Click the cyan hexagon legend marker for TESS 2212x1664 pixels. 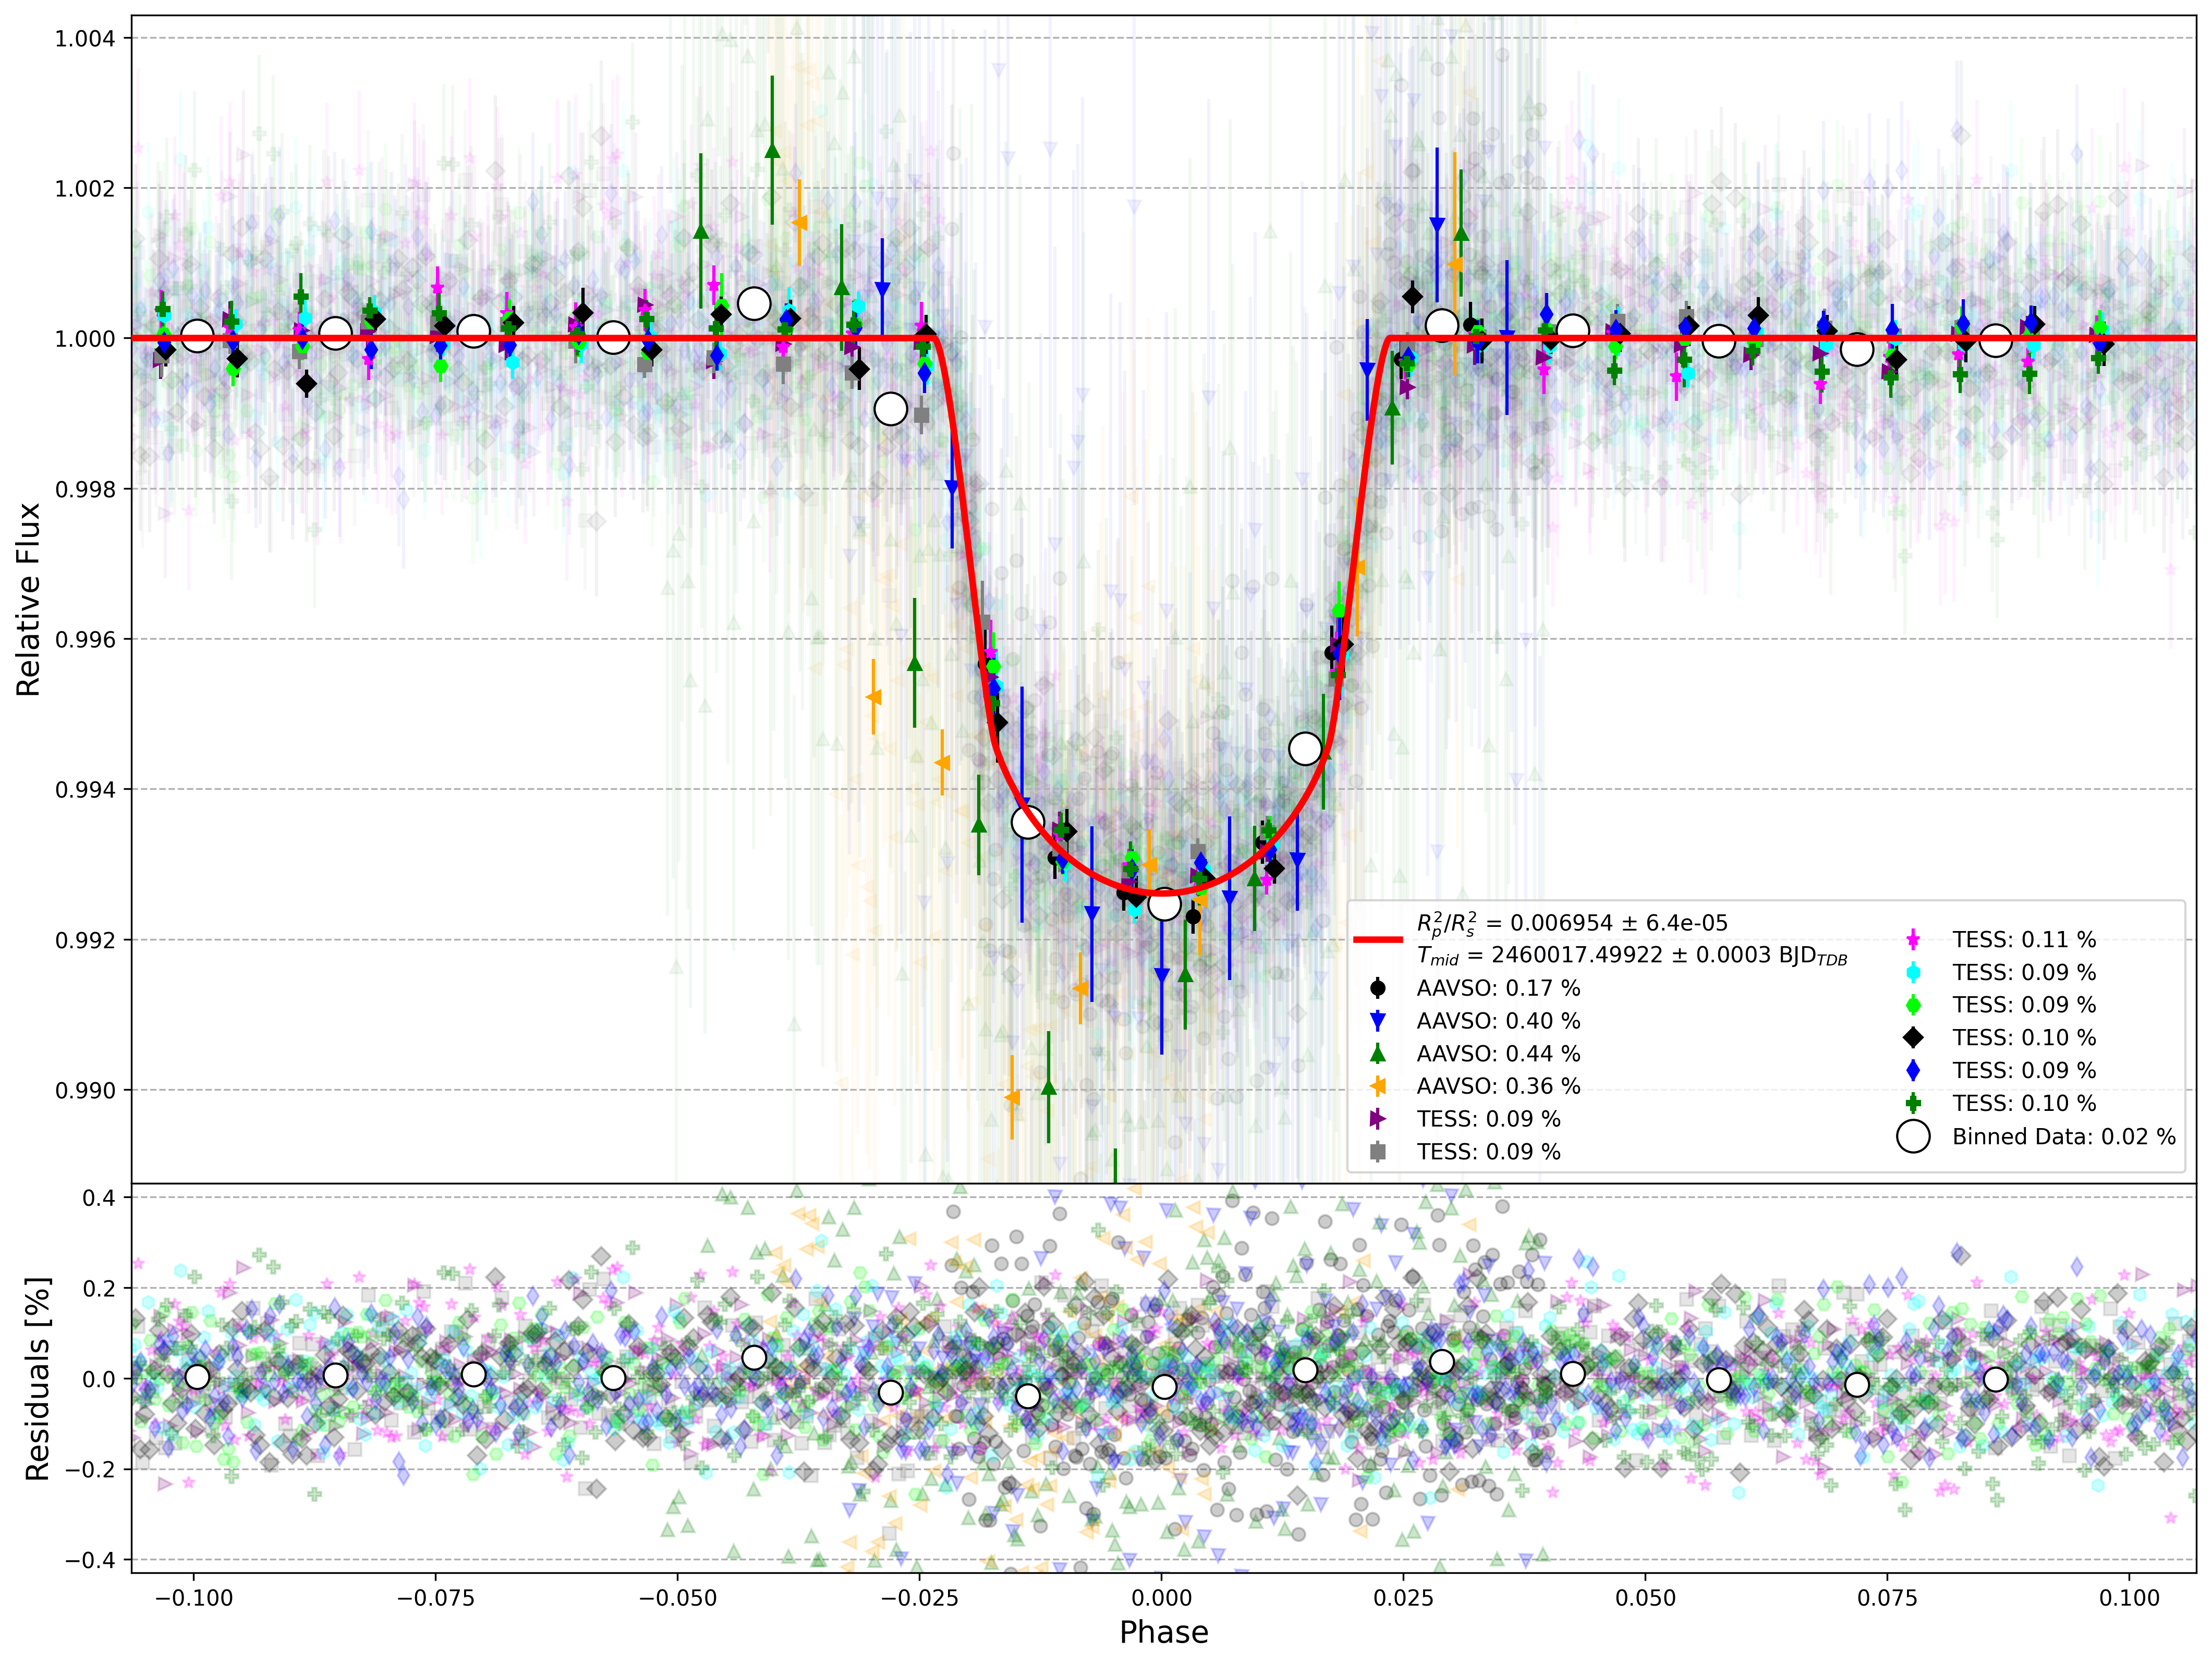(x=1913, y=972)
